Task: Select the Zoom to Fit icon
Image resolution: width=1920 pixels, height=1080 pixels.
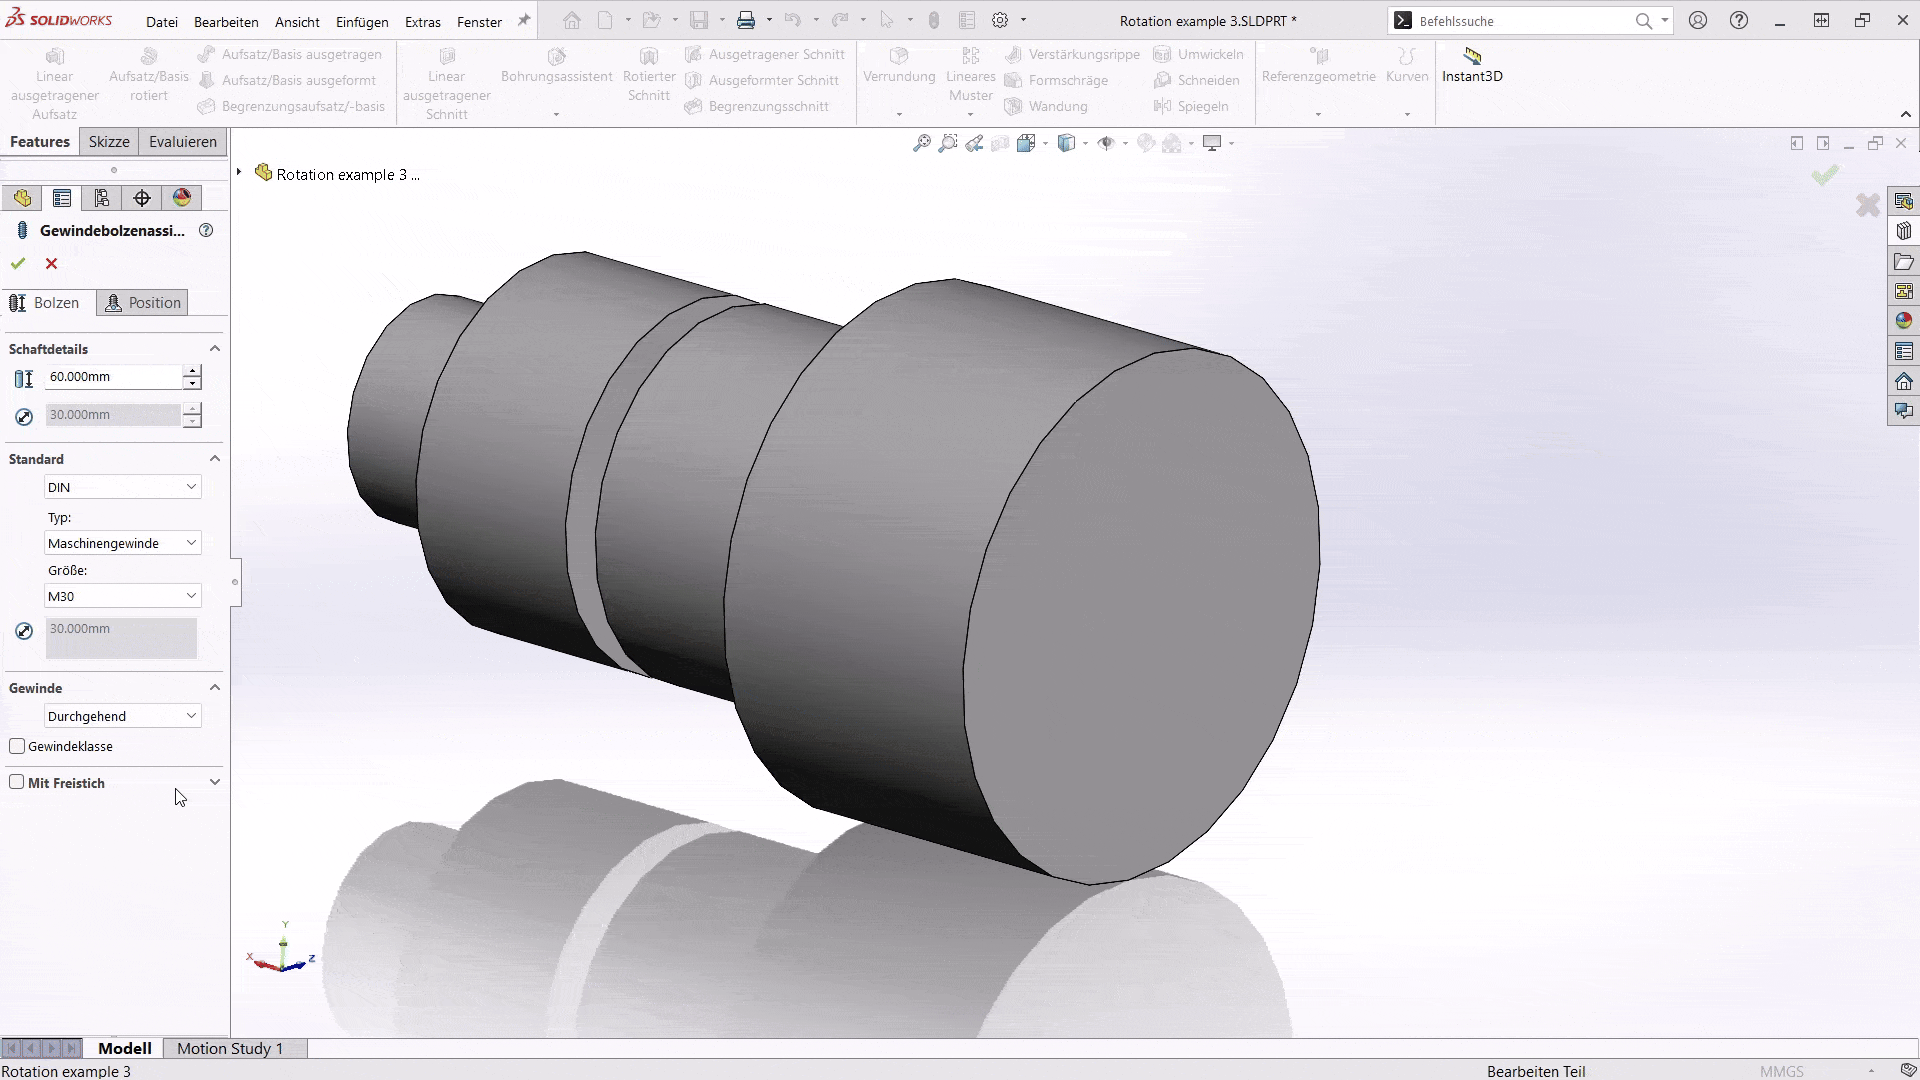Action: point(921,143)
